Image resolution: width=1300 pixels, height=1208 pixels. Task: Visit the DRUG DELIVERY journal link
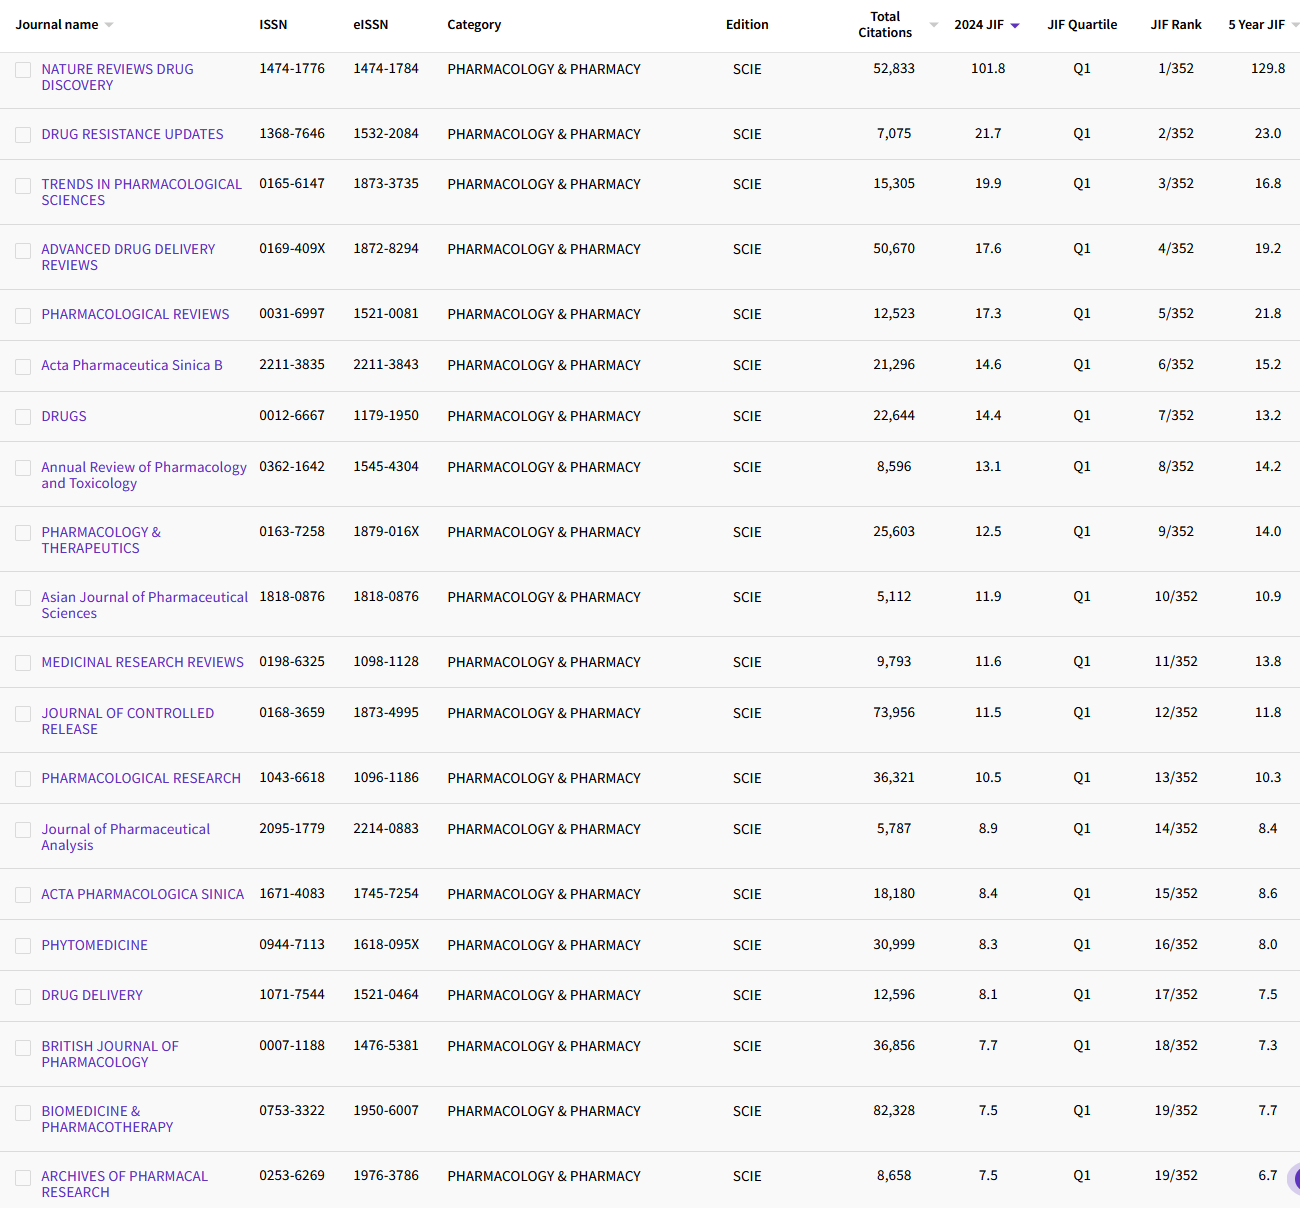(x=91, y=995)
